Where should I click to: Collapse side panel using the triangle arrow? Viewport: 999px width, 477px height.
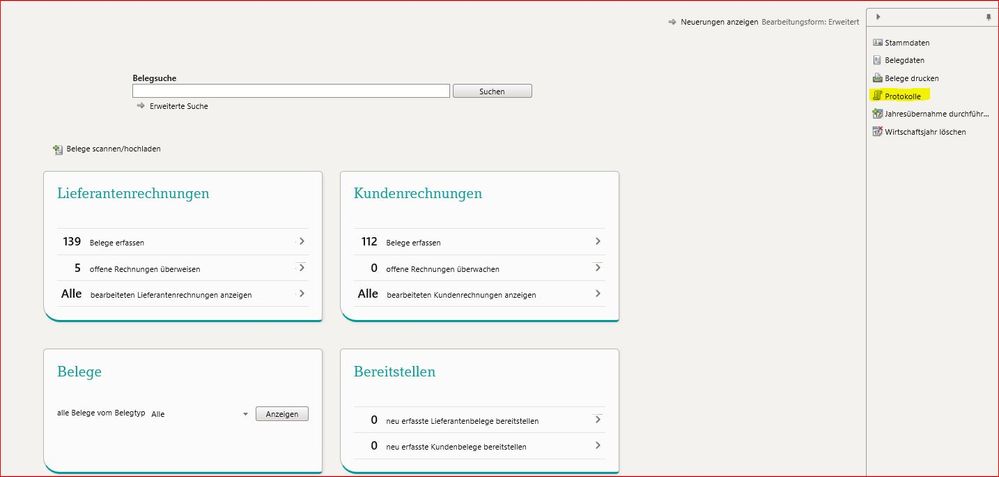point(878,17)
